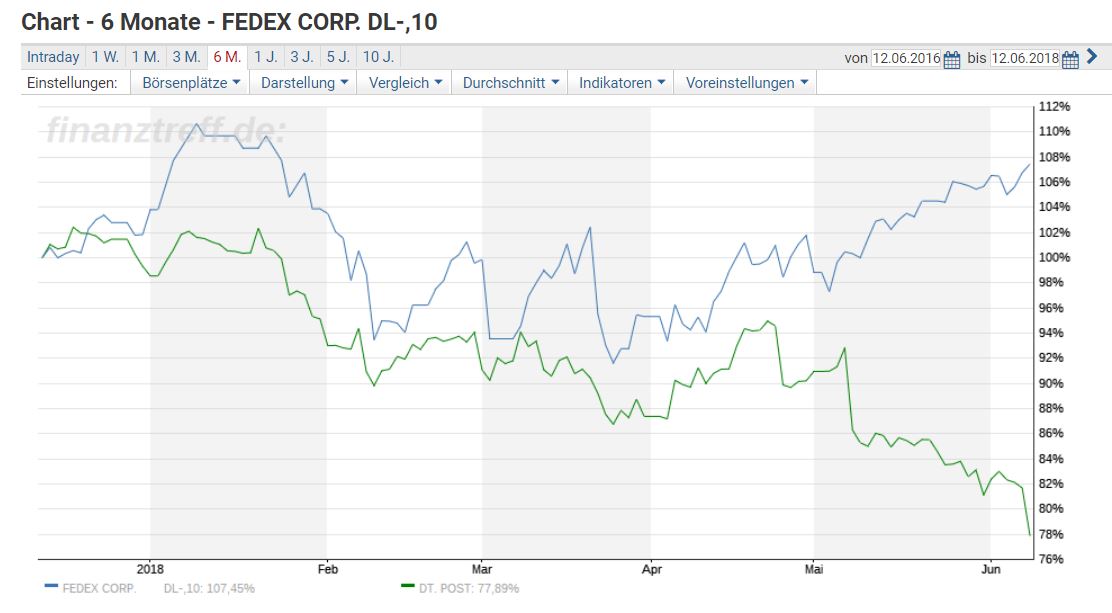The image size is (1112, 613).
Task: Click the 'von' date field 12.06.2016
Action: (x=906, y=58)
